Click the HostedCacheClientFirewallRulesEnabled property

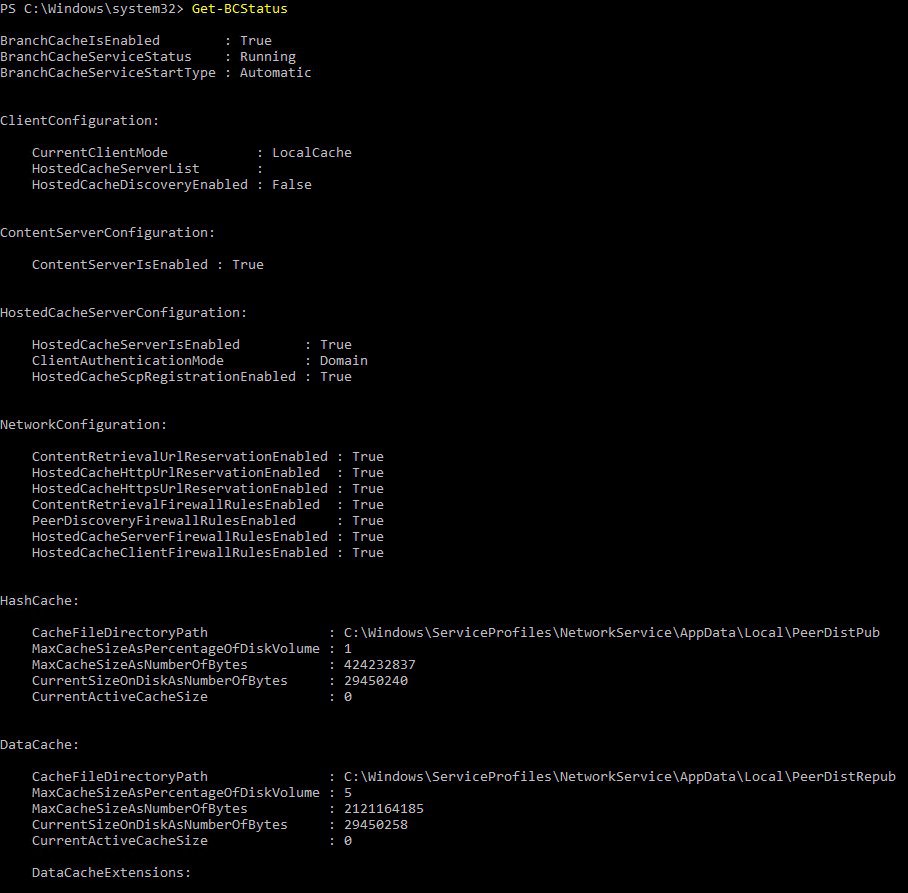[x=180, y=552]
